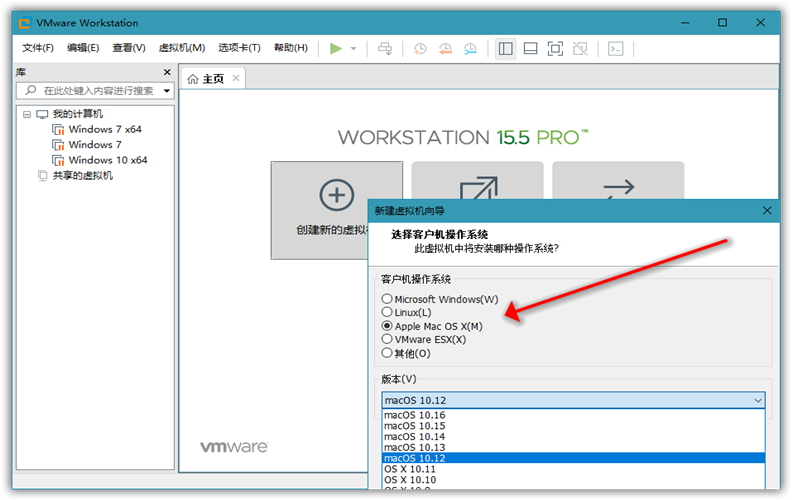Image resolution: width=792 pixels, height=500 pixels.
Task: Open the 虚拟机(M) menu
Action: pos(182,48)
